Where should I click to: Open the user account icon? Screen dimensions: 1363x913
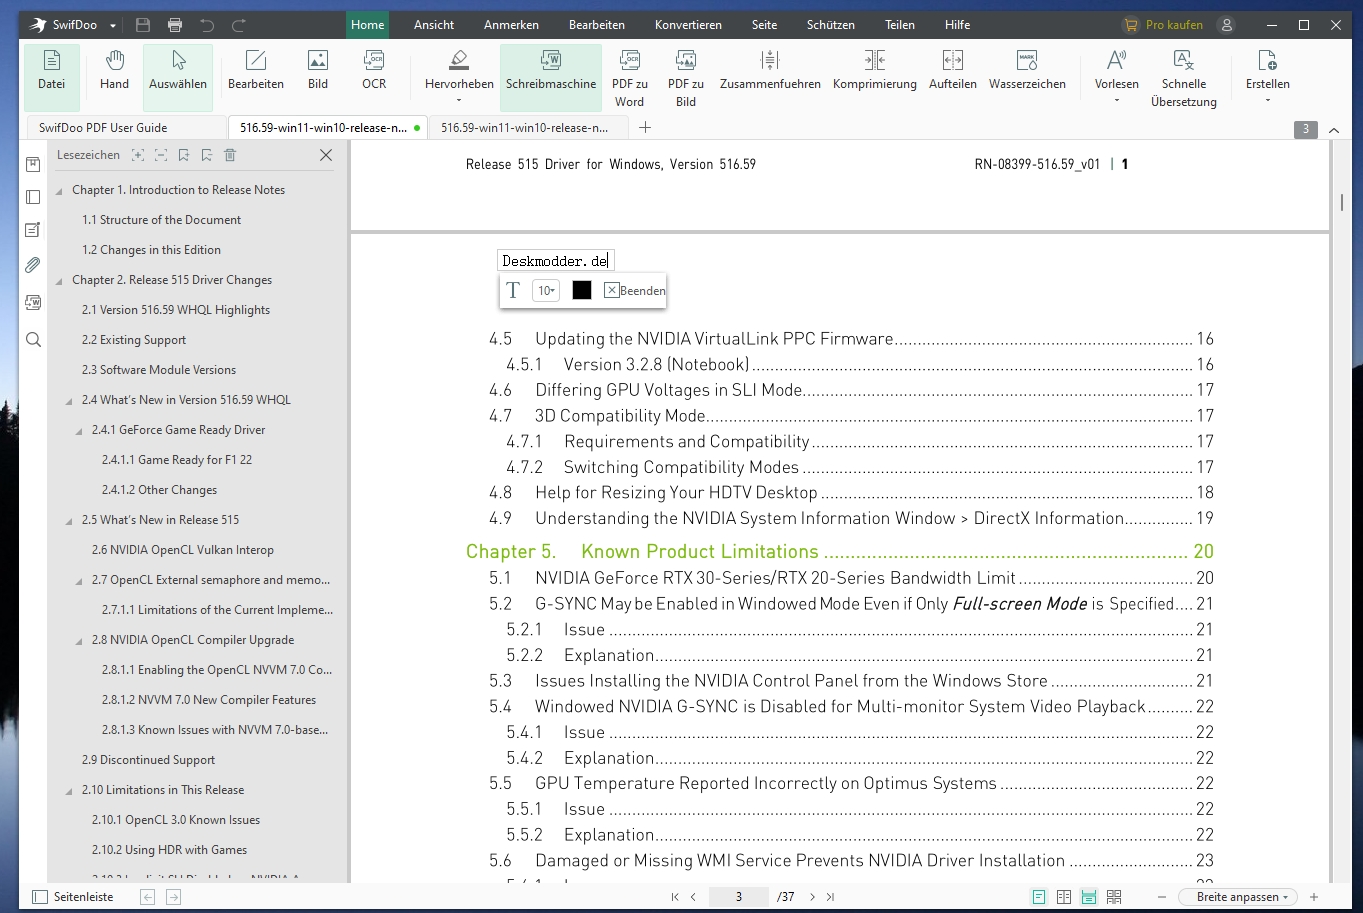[x=1227, y=25]
